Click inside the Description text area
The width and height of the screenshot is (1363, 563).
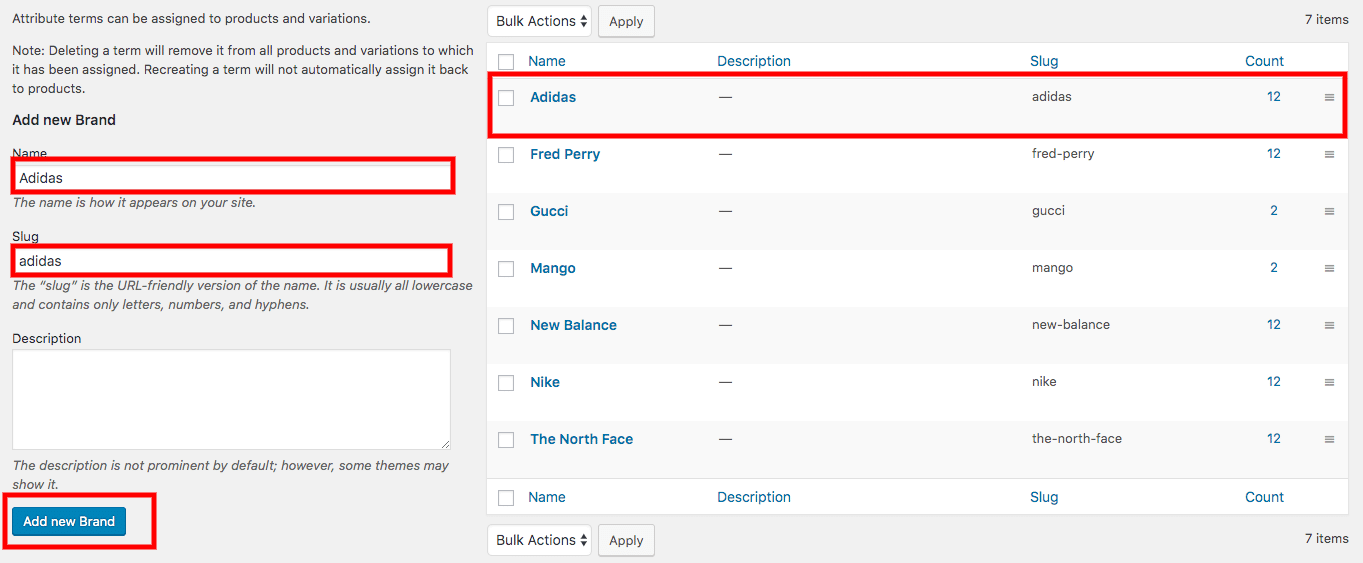[231, 399]
